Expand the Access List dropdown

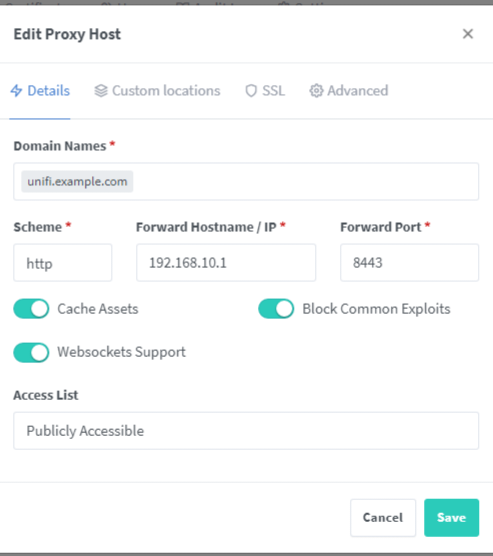(x=246, y=431)
